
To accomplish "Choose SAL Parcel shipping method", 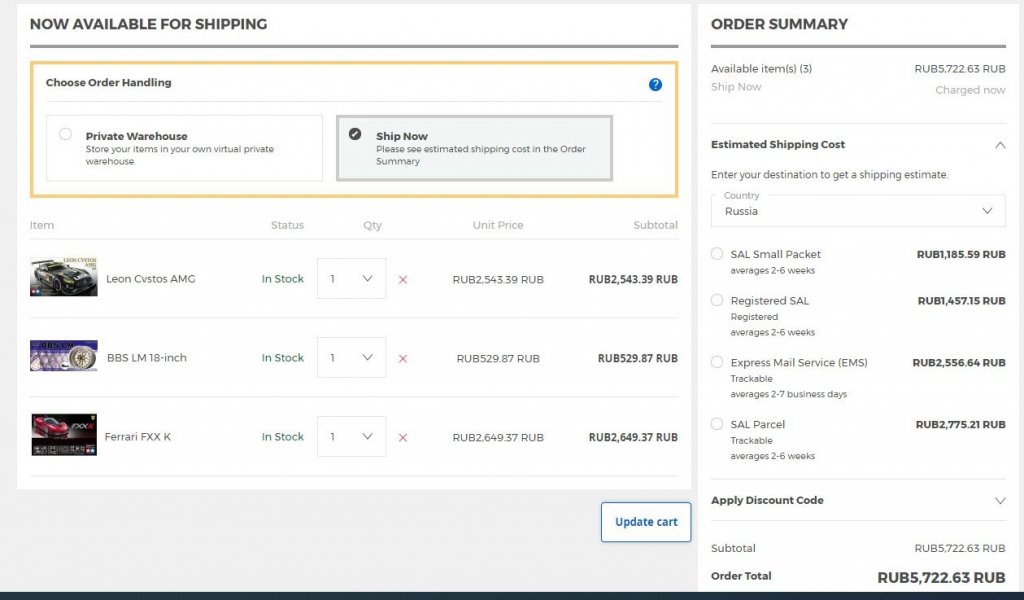I will (717, 424).
